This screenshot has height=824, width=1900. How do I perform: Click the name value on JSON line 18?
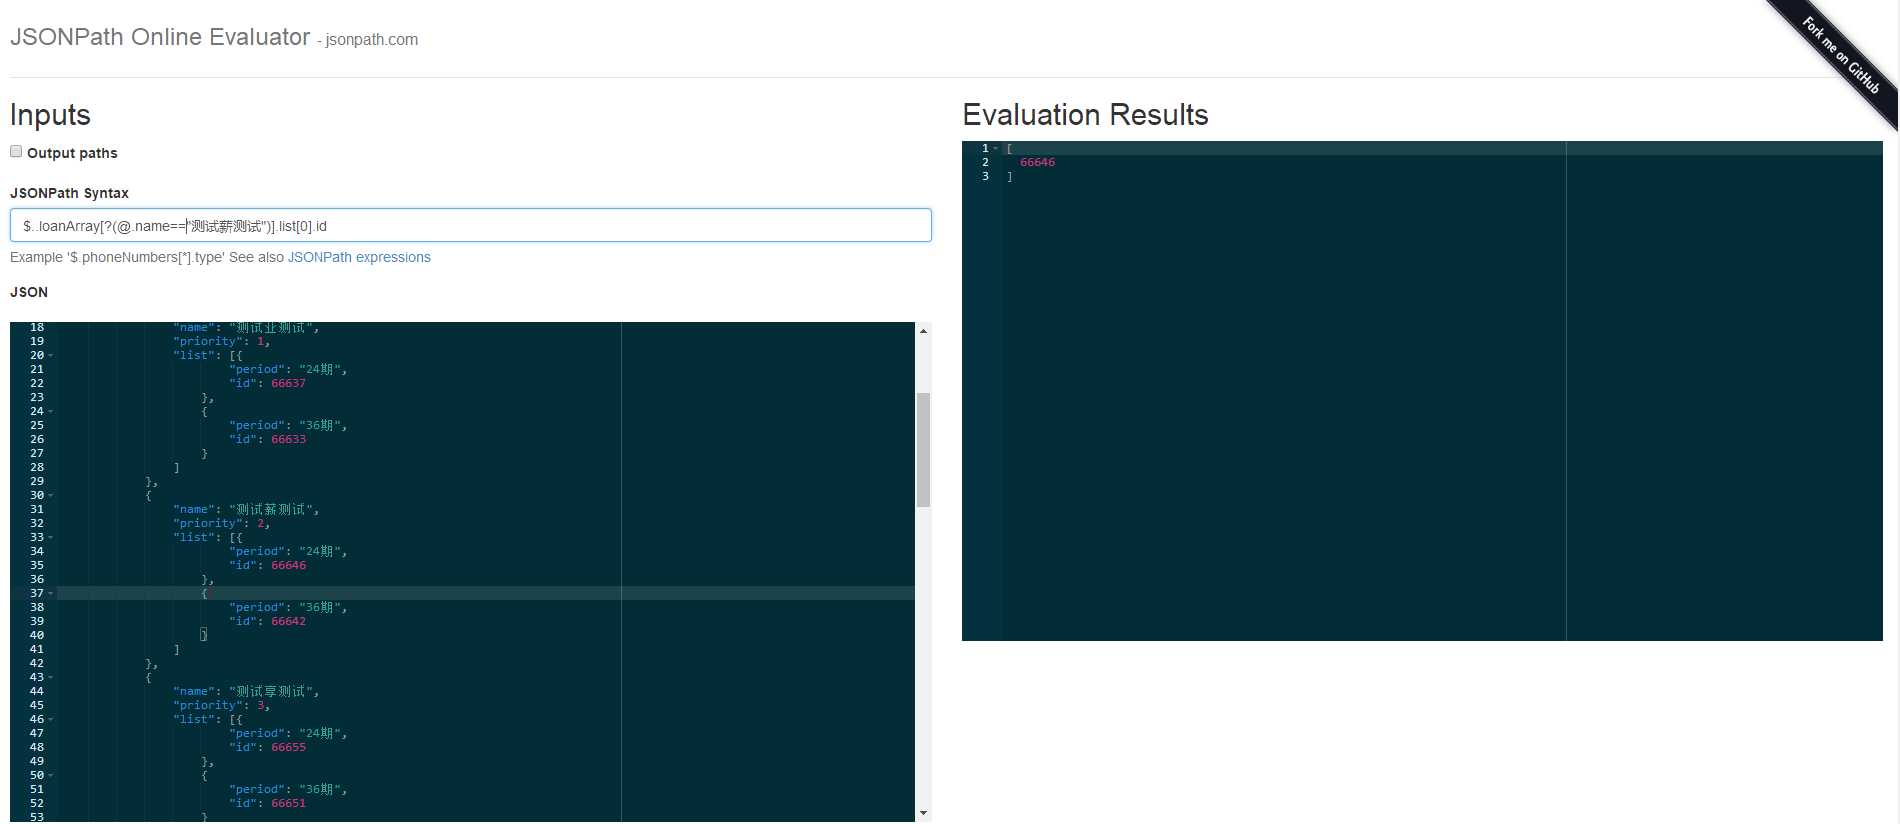pyautogui.click(x=271, y=328)
